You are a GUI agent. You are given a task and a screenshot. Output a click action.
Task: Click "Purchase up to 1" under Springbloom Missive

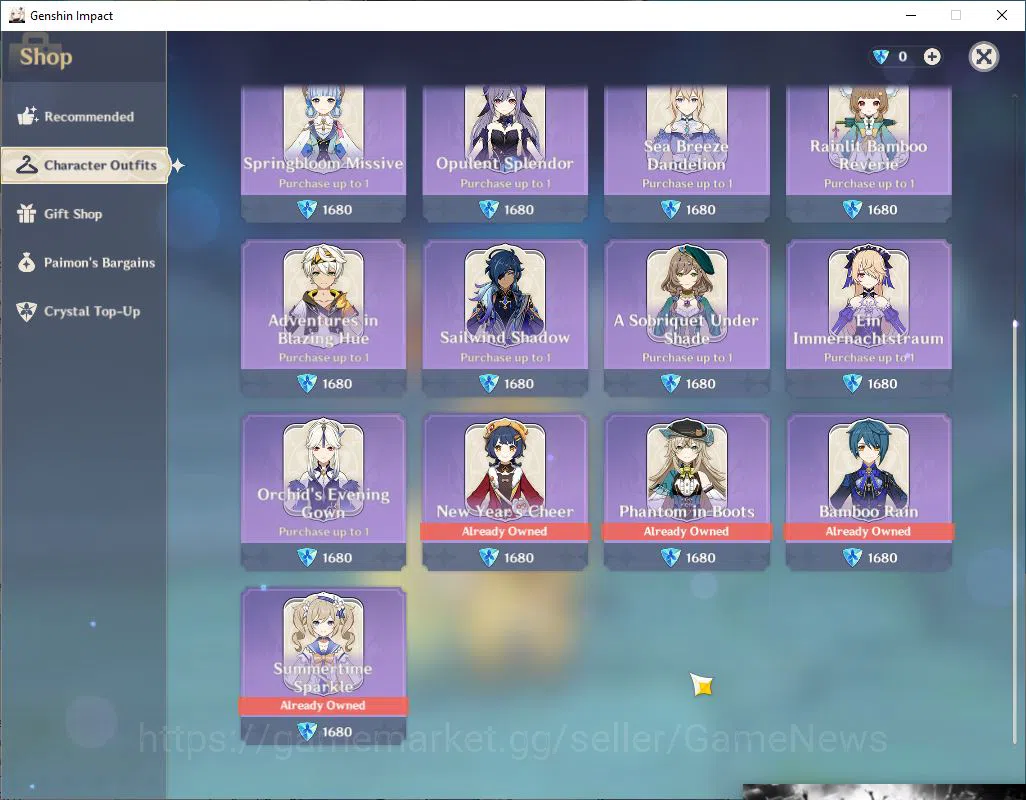pos(323,184)
